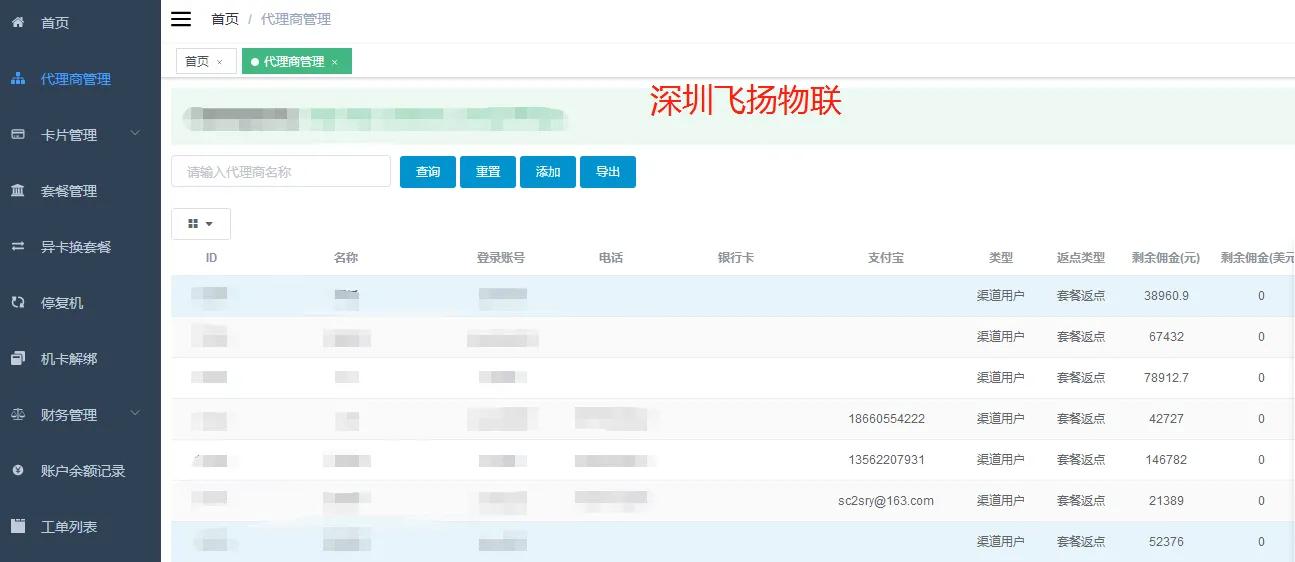Image resolution: width=1295 pixels, height=562 pixels.
Task: Click the 导出 export button
Action: [x=608, y=172]
